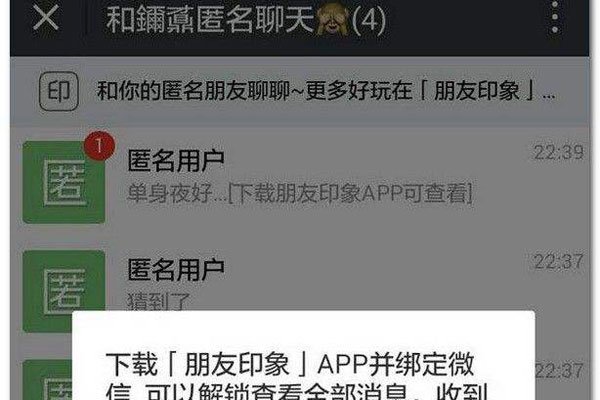Tap the 22:39 timestamp of first chat
This screenshot has width=600, height=400.
pos(558,152)
